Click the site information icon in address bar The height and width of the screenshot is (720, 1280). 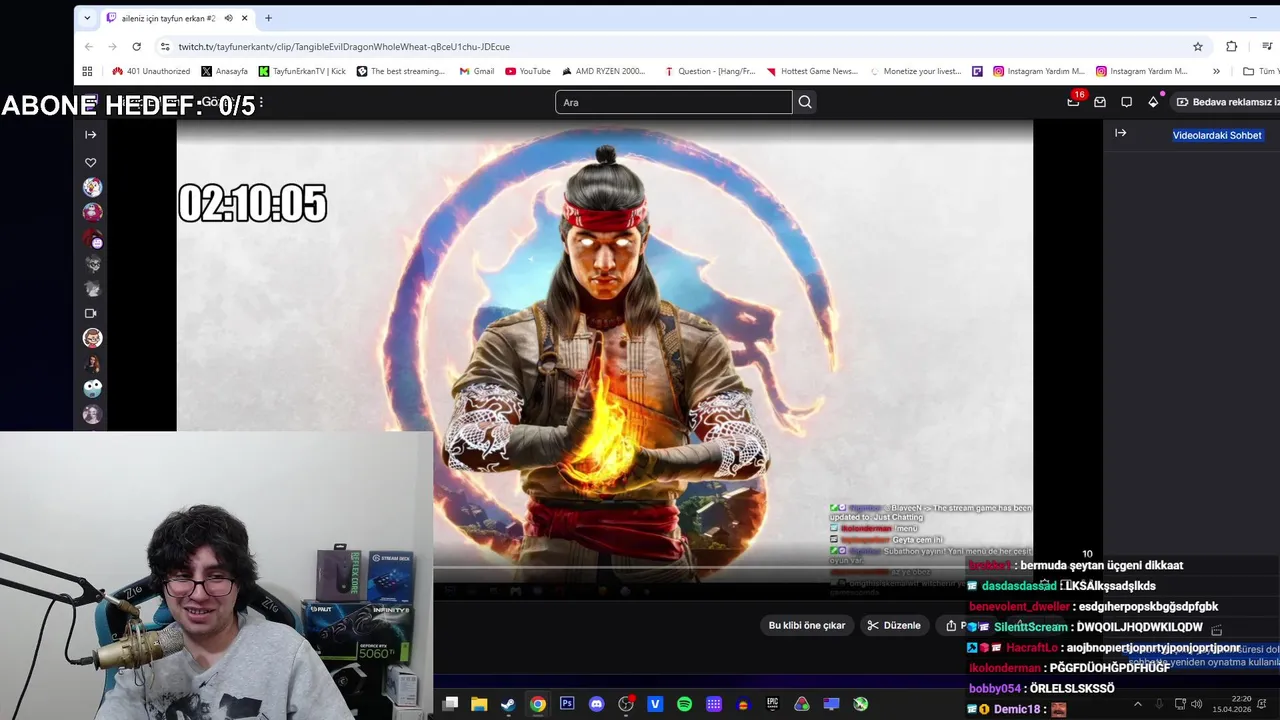[x=164, y=46]
